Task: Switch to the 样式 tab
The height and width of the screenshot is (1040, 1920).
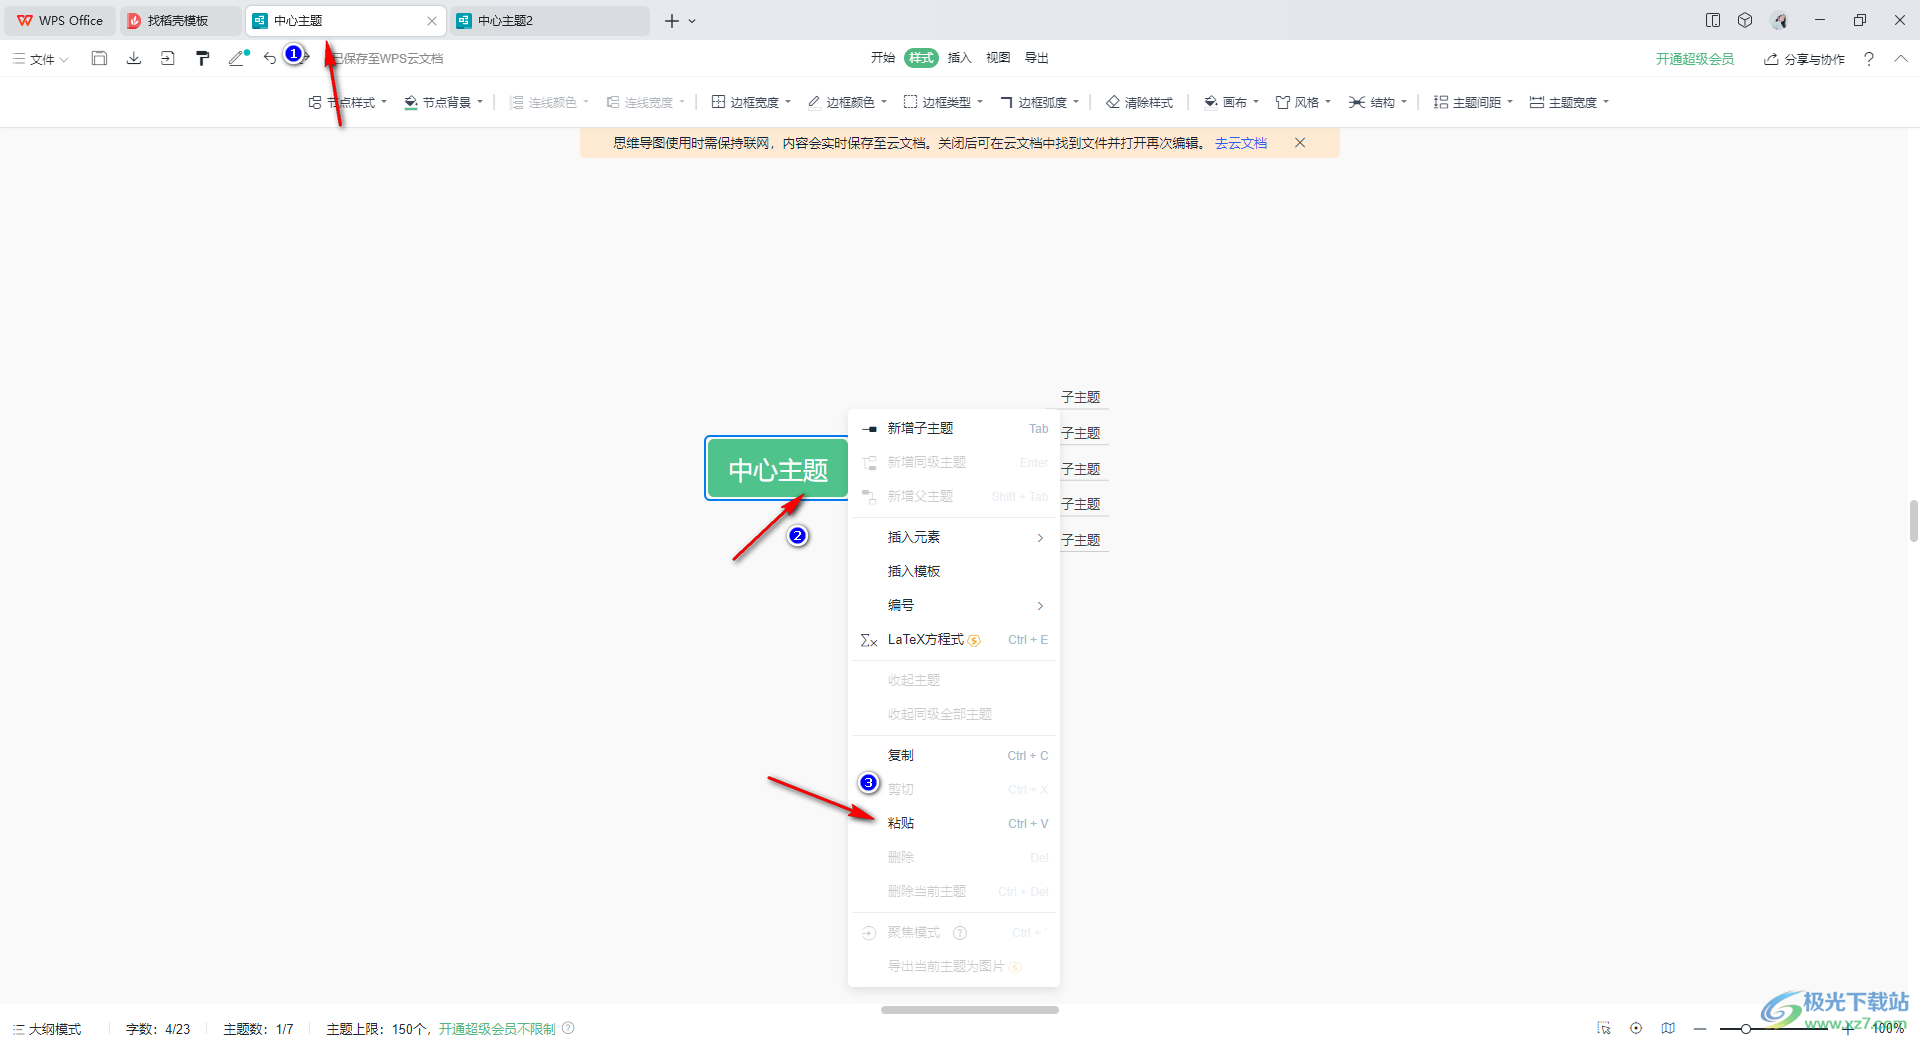Action: coord(921,58)
